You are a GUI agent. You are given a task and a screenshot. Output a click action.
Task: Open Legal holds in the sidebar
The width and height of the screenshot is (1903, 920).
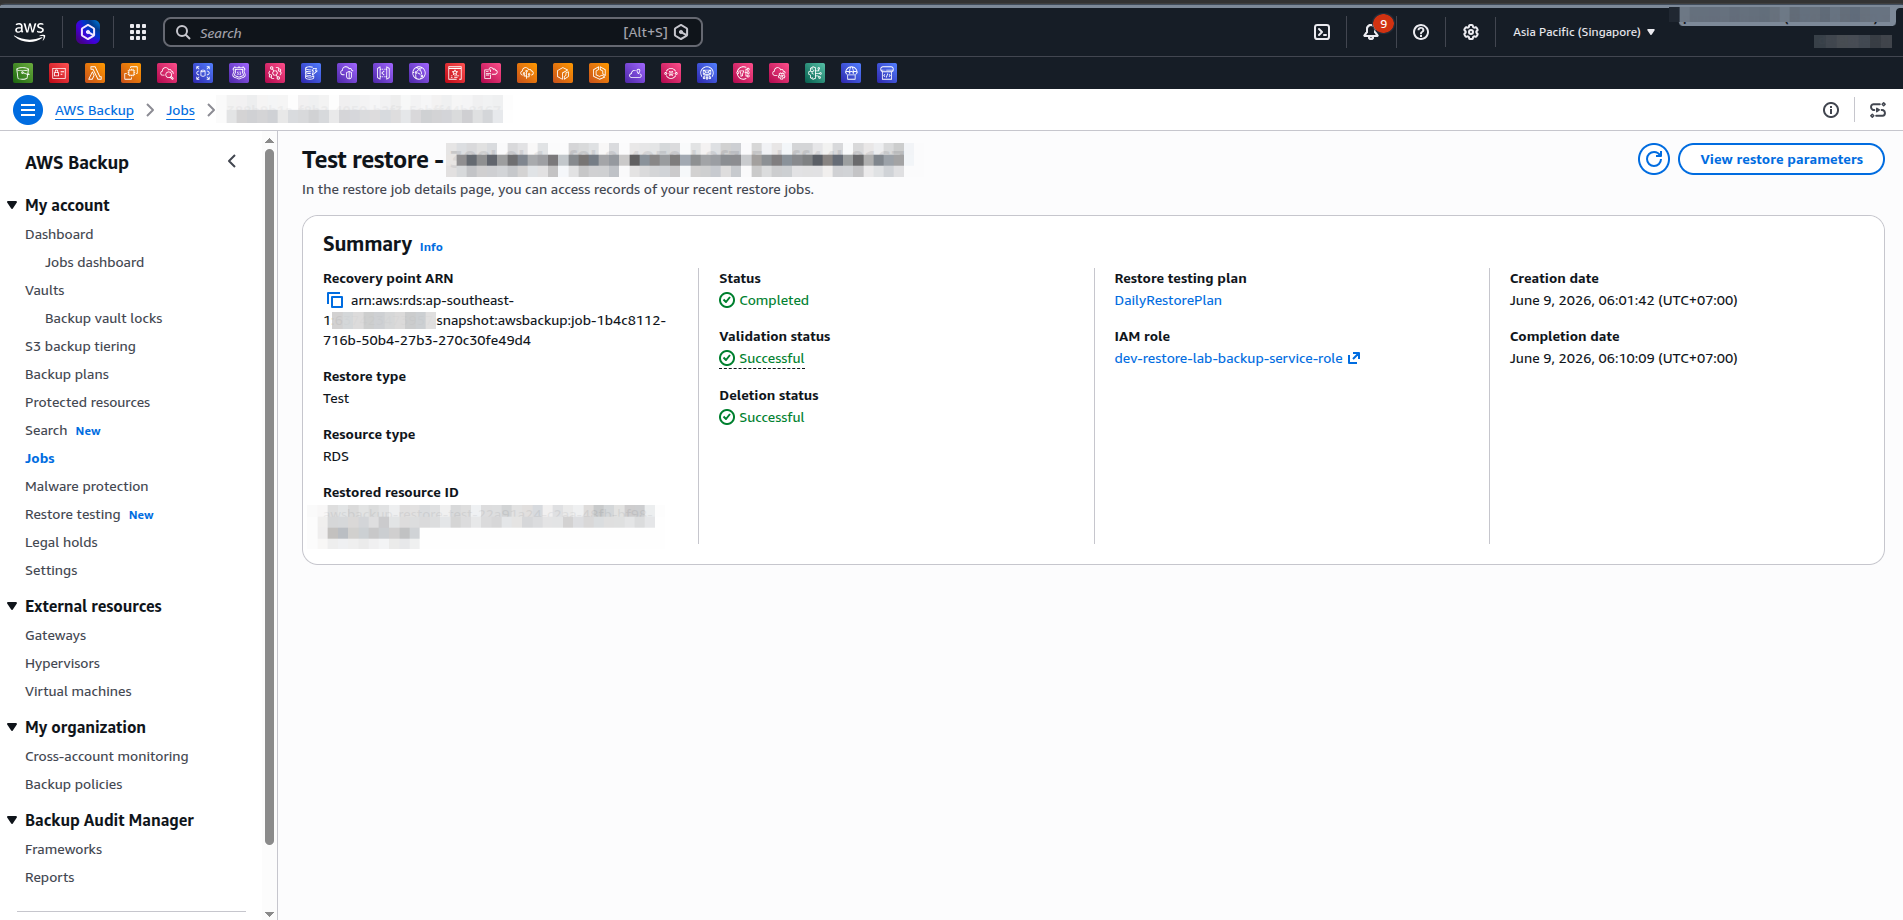(61, 542)
